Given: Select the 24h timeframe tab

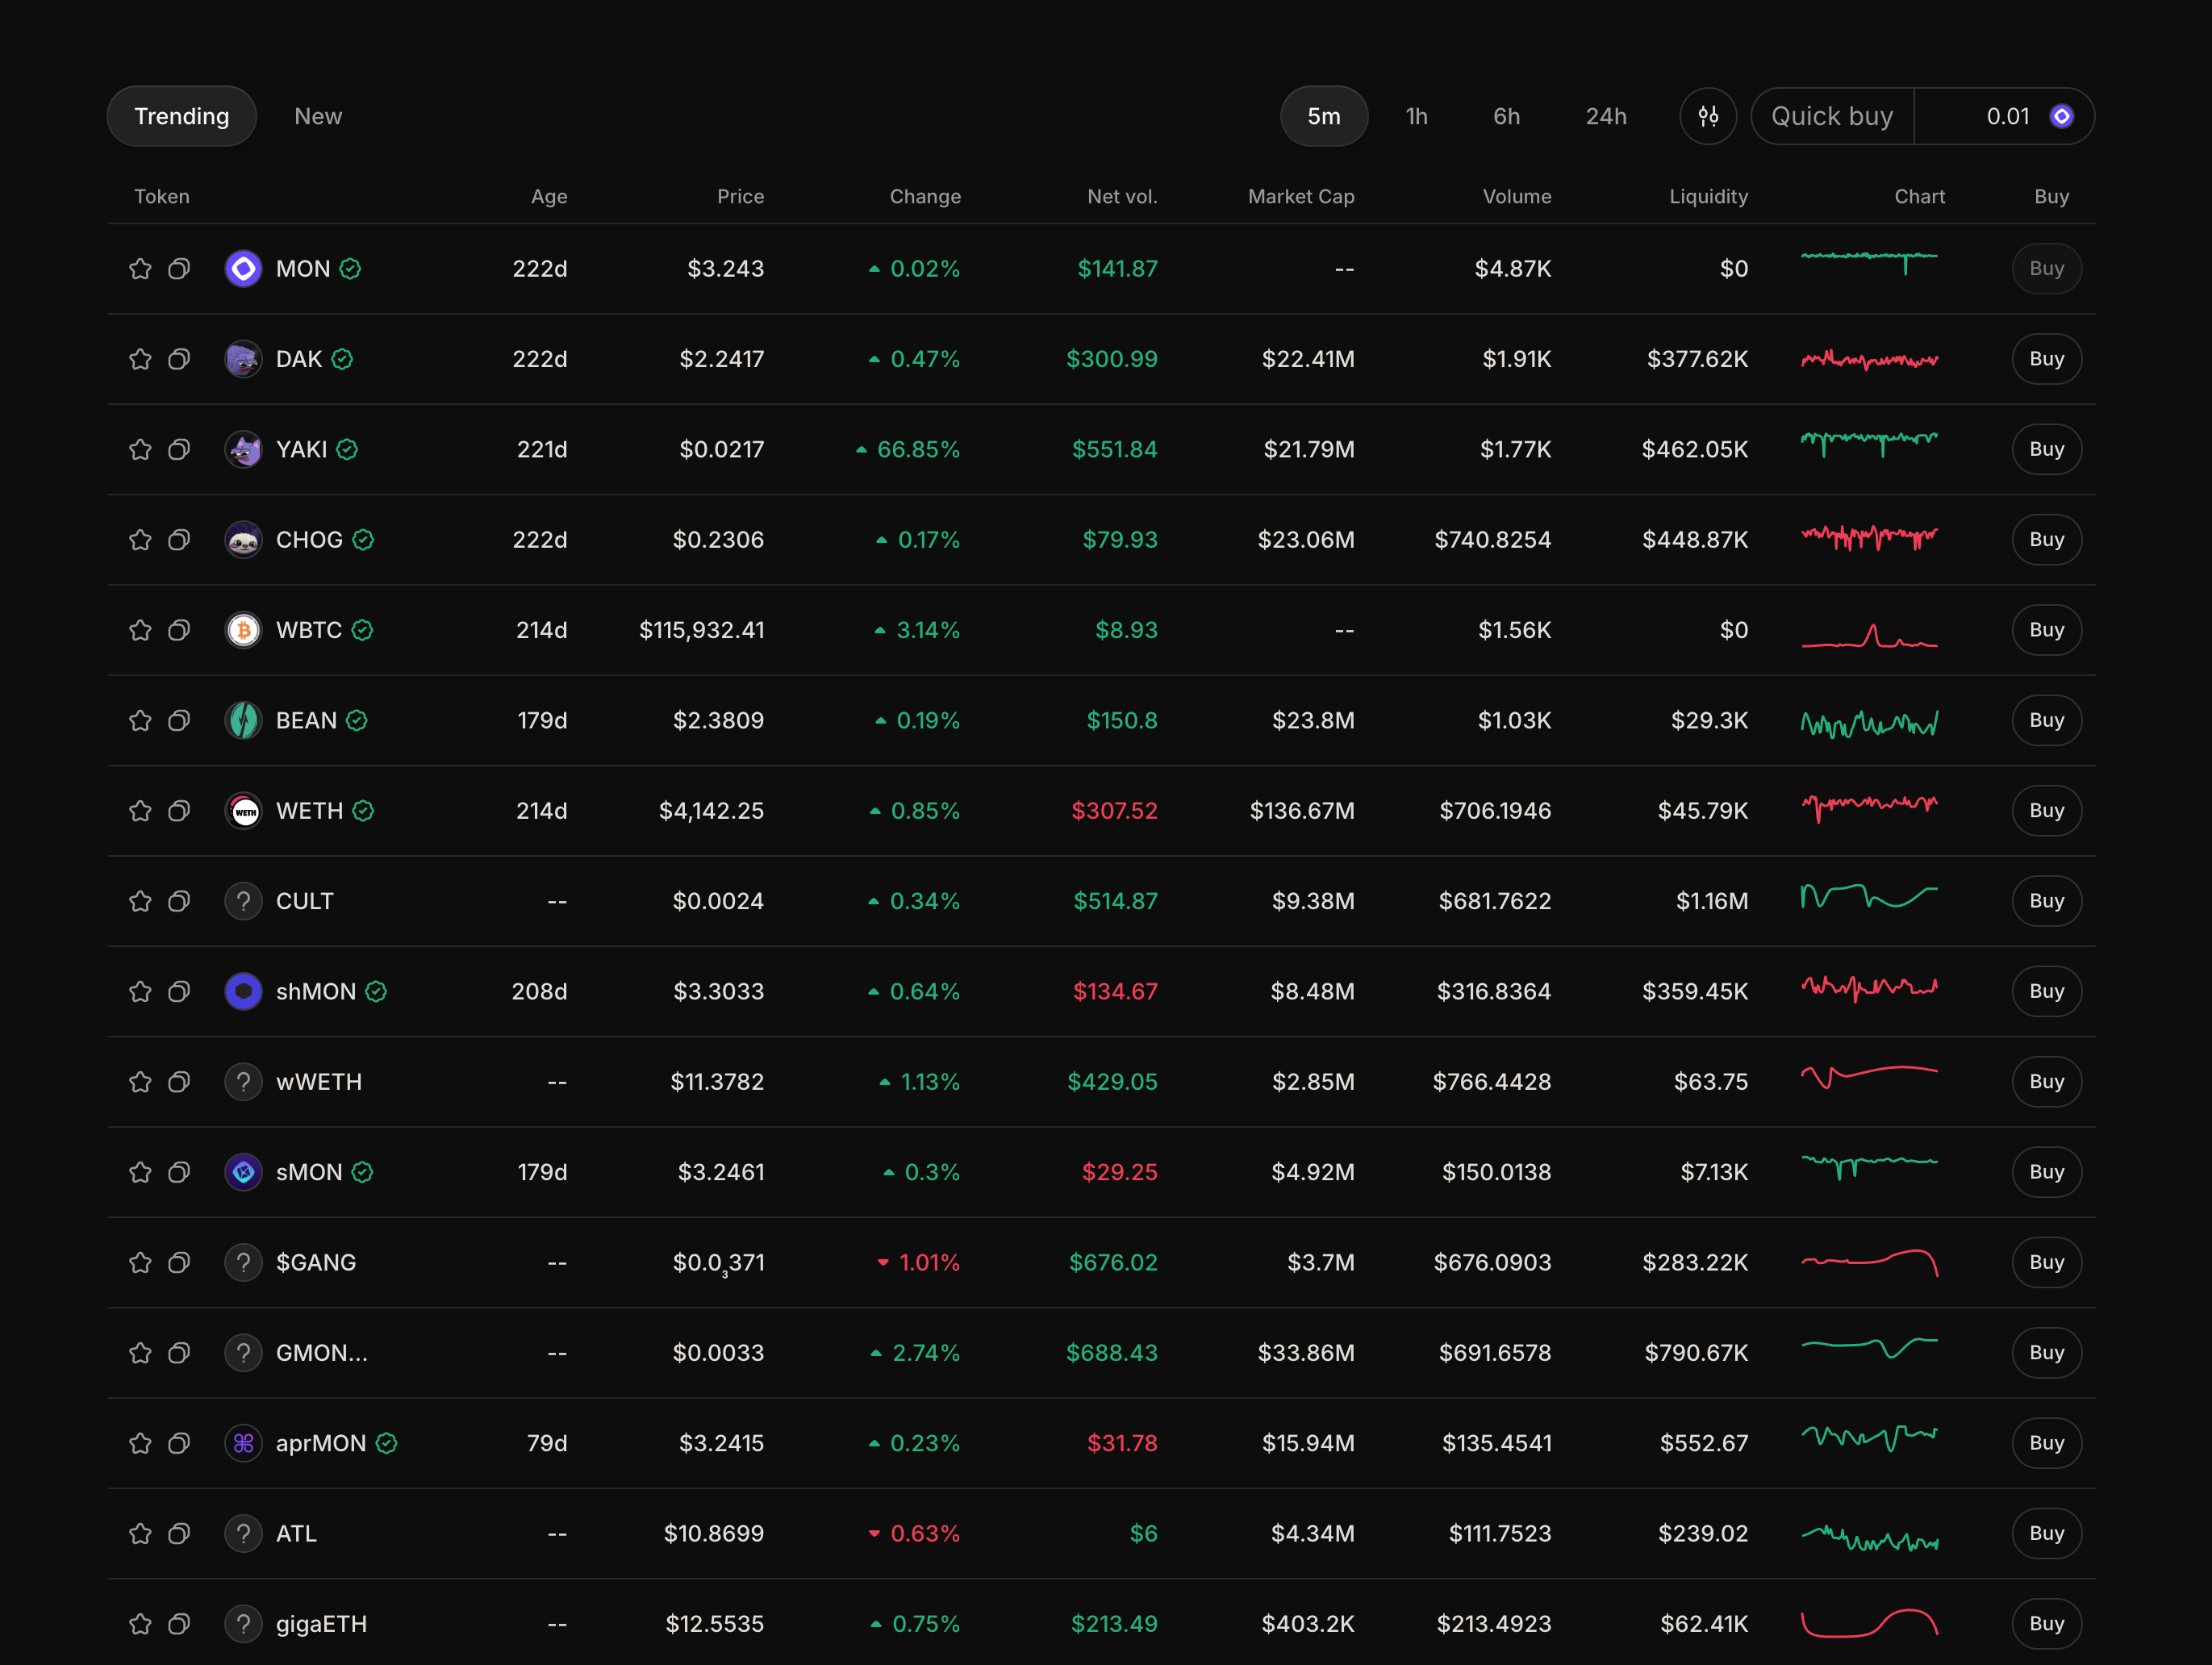Looking at the screenshot, I should point(1605,117).
